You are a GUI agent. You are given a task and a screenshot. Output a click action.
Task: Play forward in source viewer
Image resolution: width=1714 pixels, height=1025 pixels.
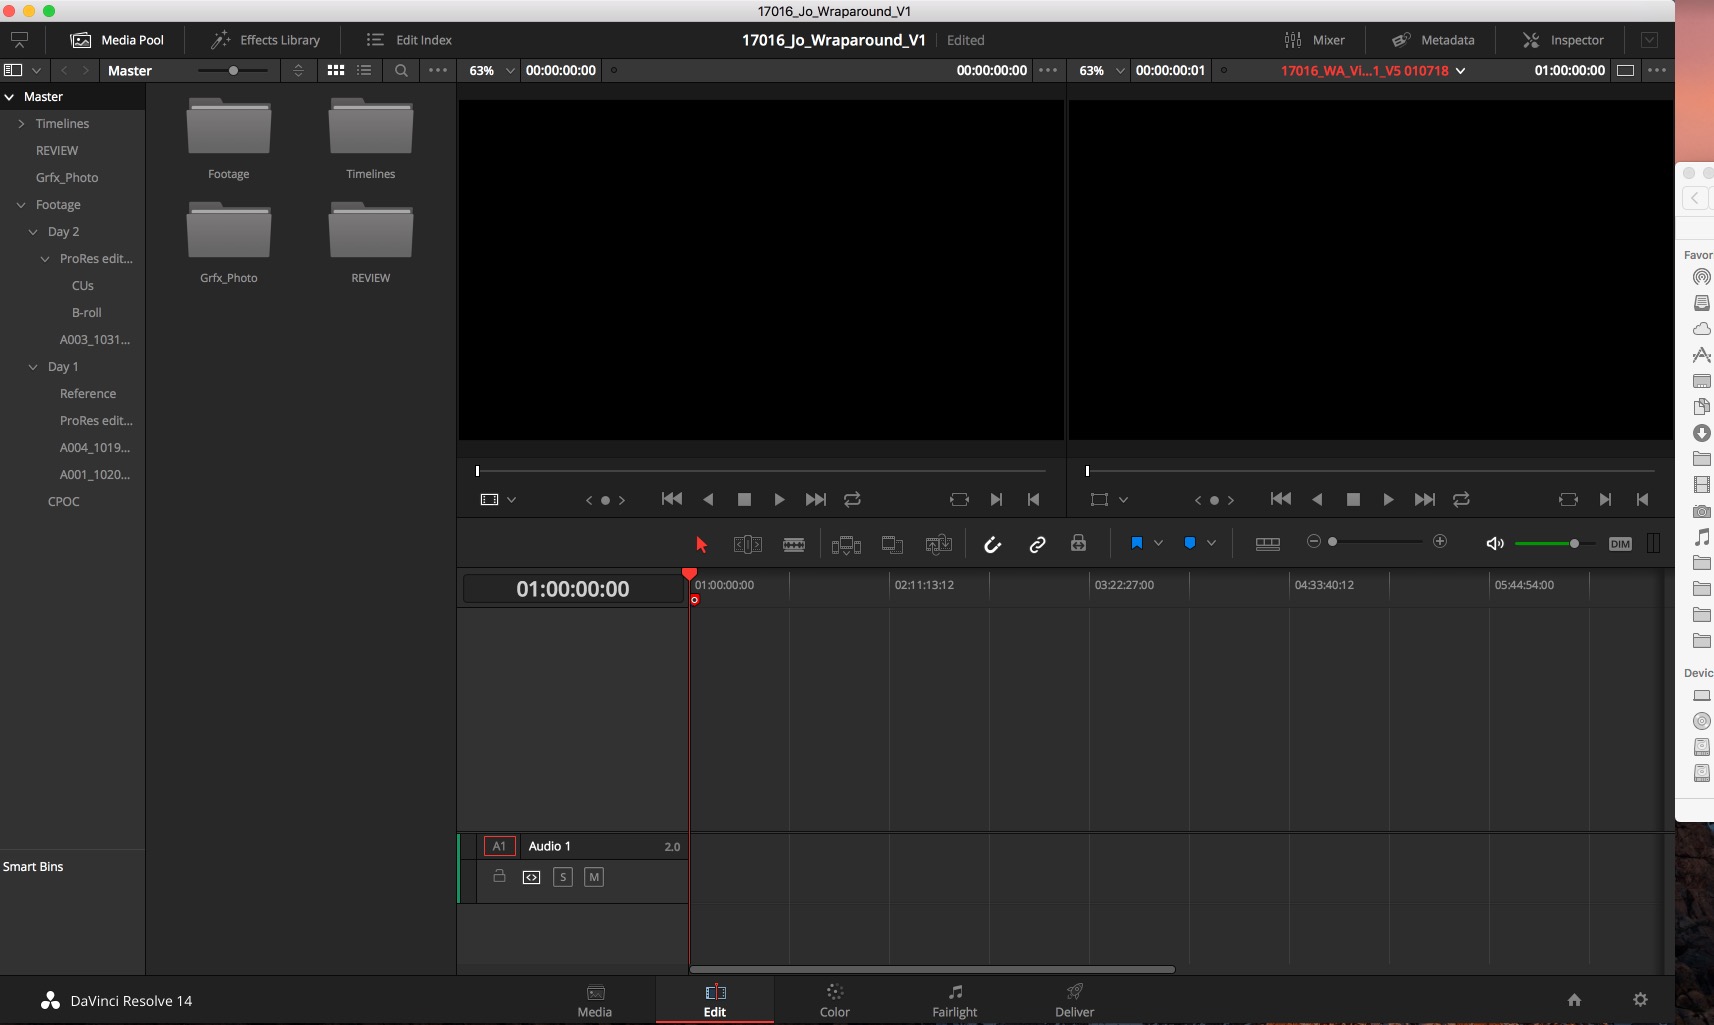779,499
